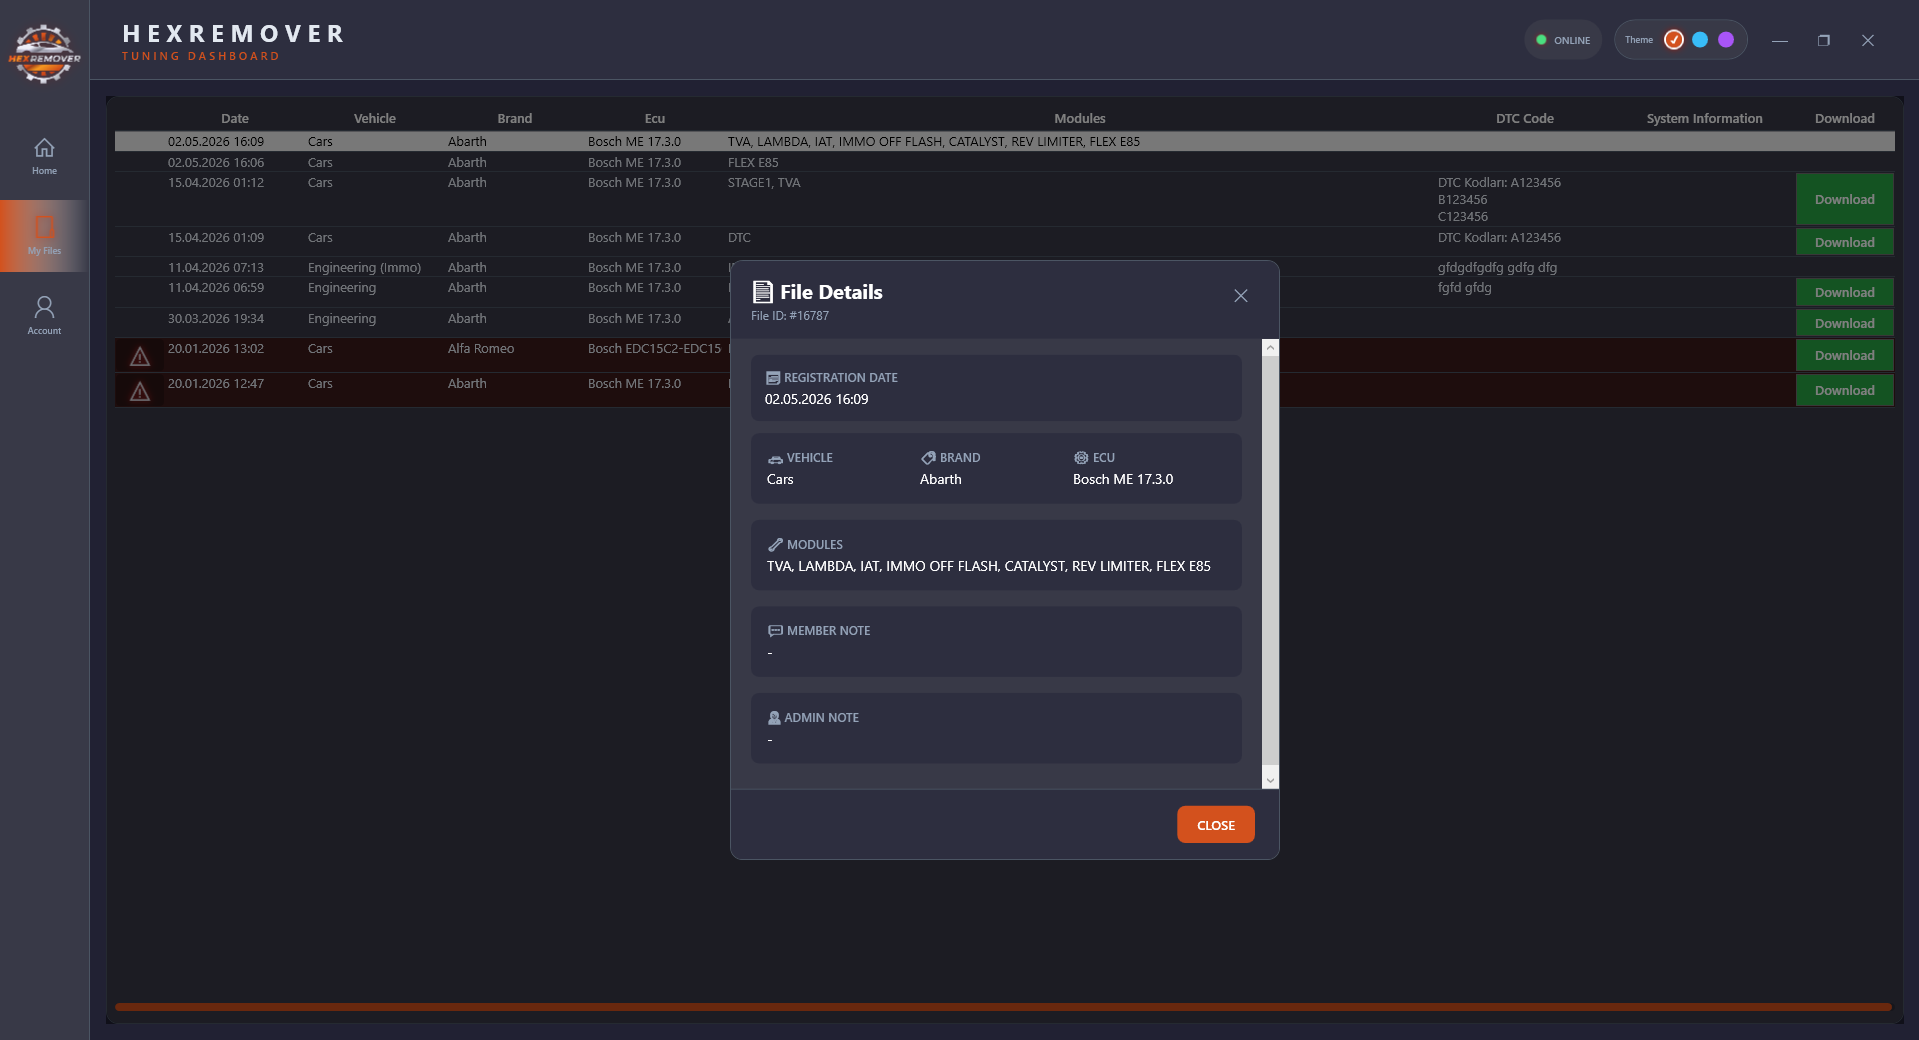
Task: Click the 'DTC Kodları: A123456' cell with B123456
Action: [x=1499, y=199]
